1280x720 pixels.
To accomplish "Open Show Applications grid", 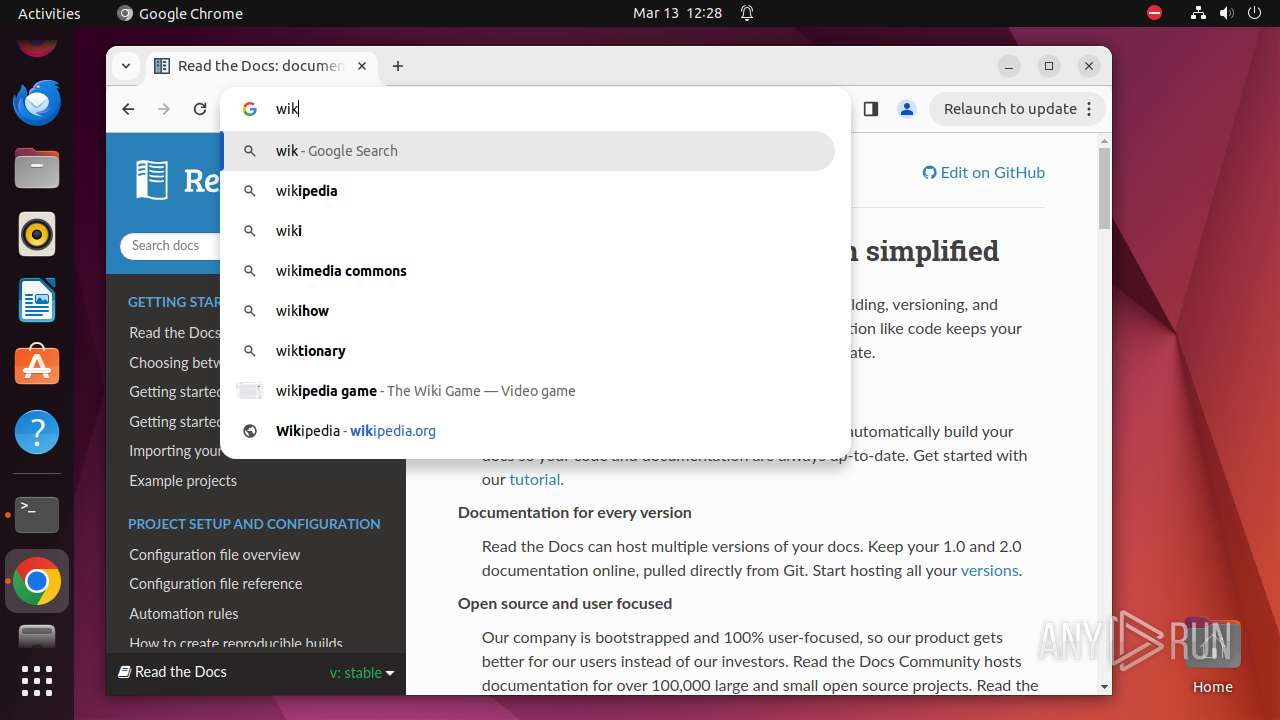I will coord(37,681).
